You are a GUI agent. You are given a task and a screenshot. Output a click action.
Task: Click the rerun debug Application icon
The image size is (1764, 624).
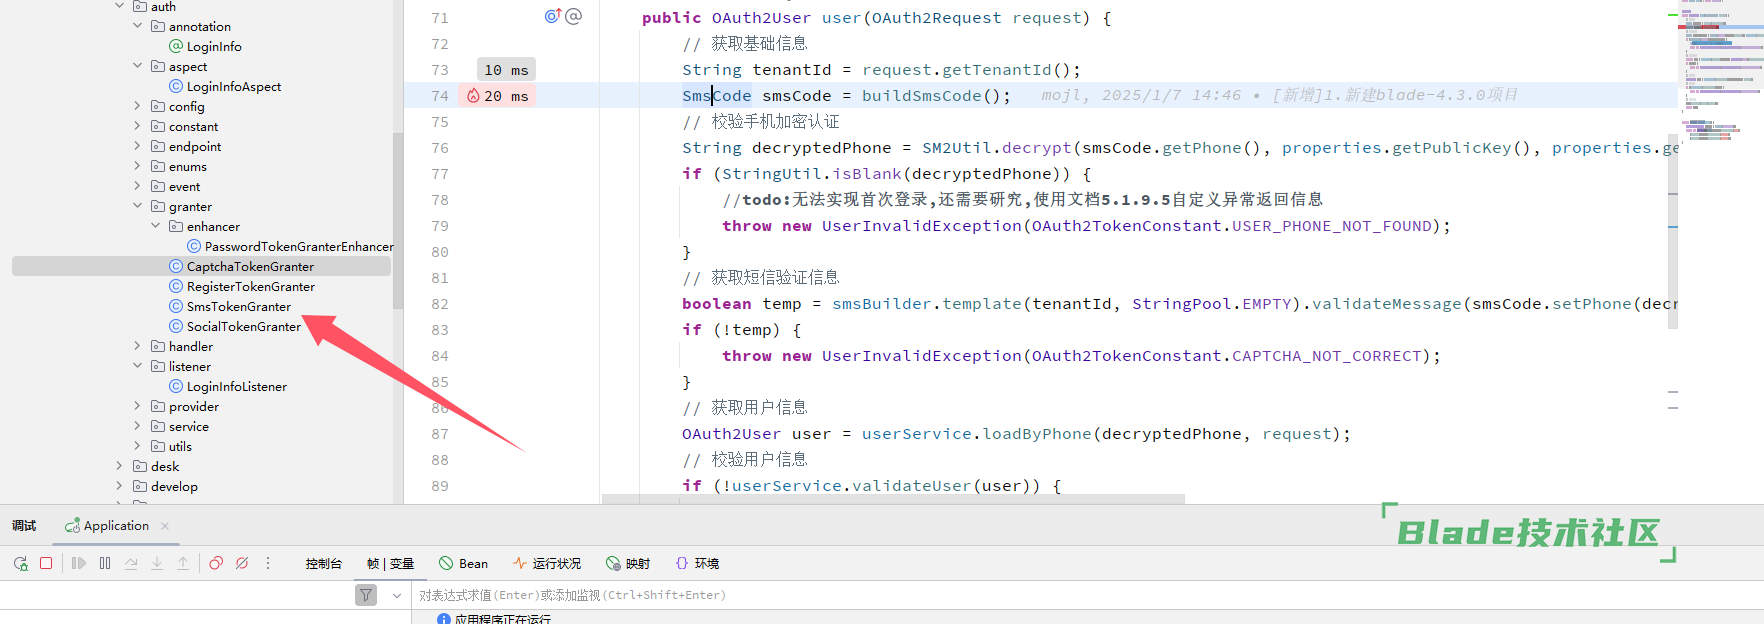[x=20, y=564]
